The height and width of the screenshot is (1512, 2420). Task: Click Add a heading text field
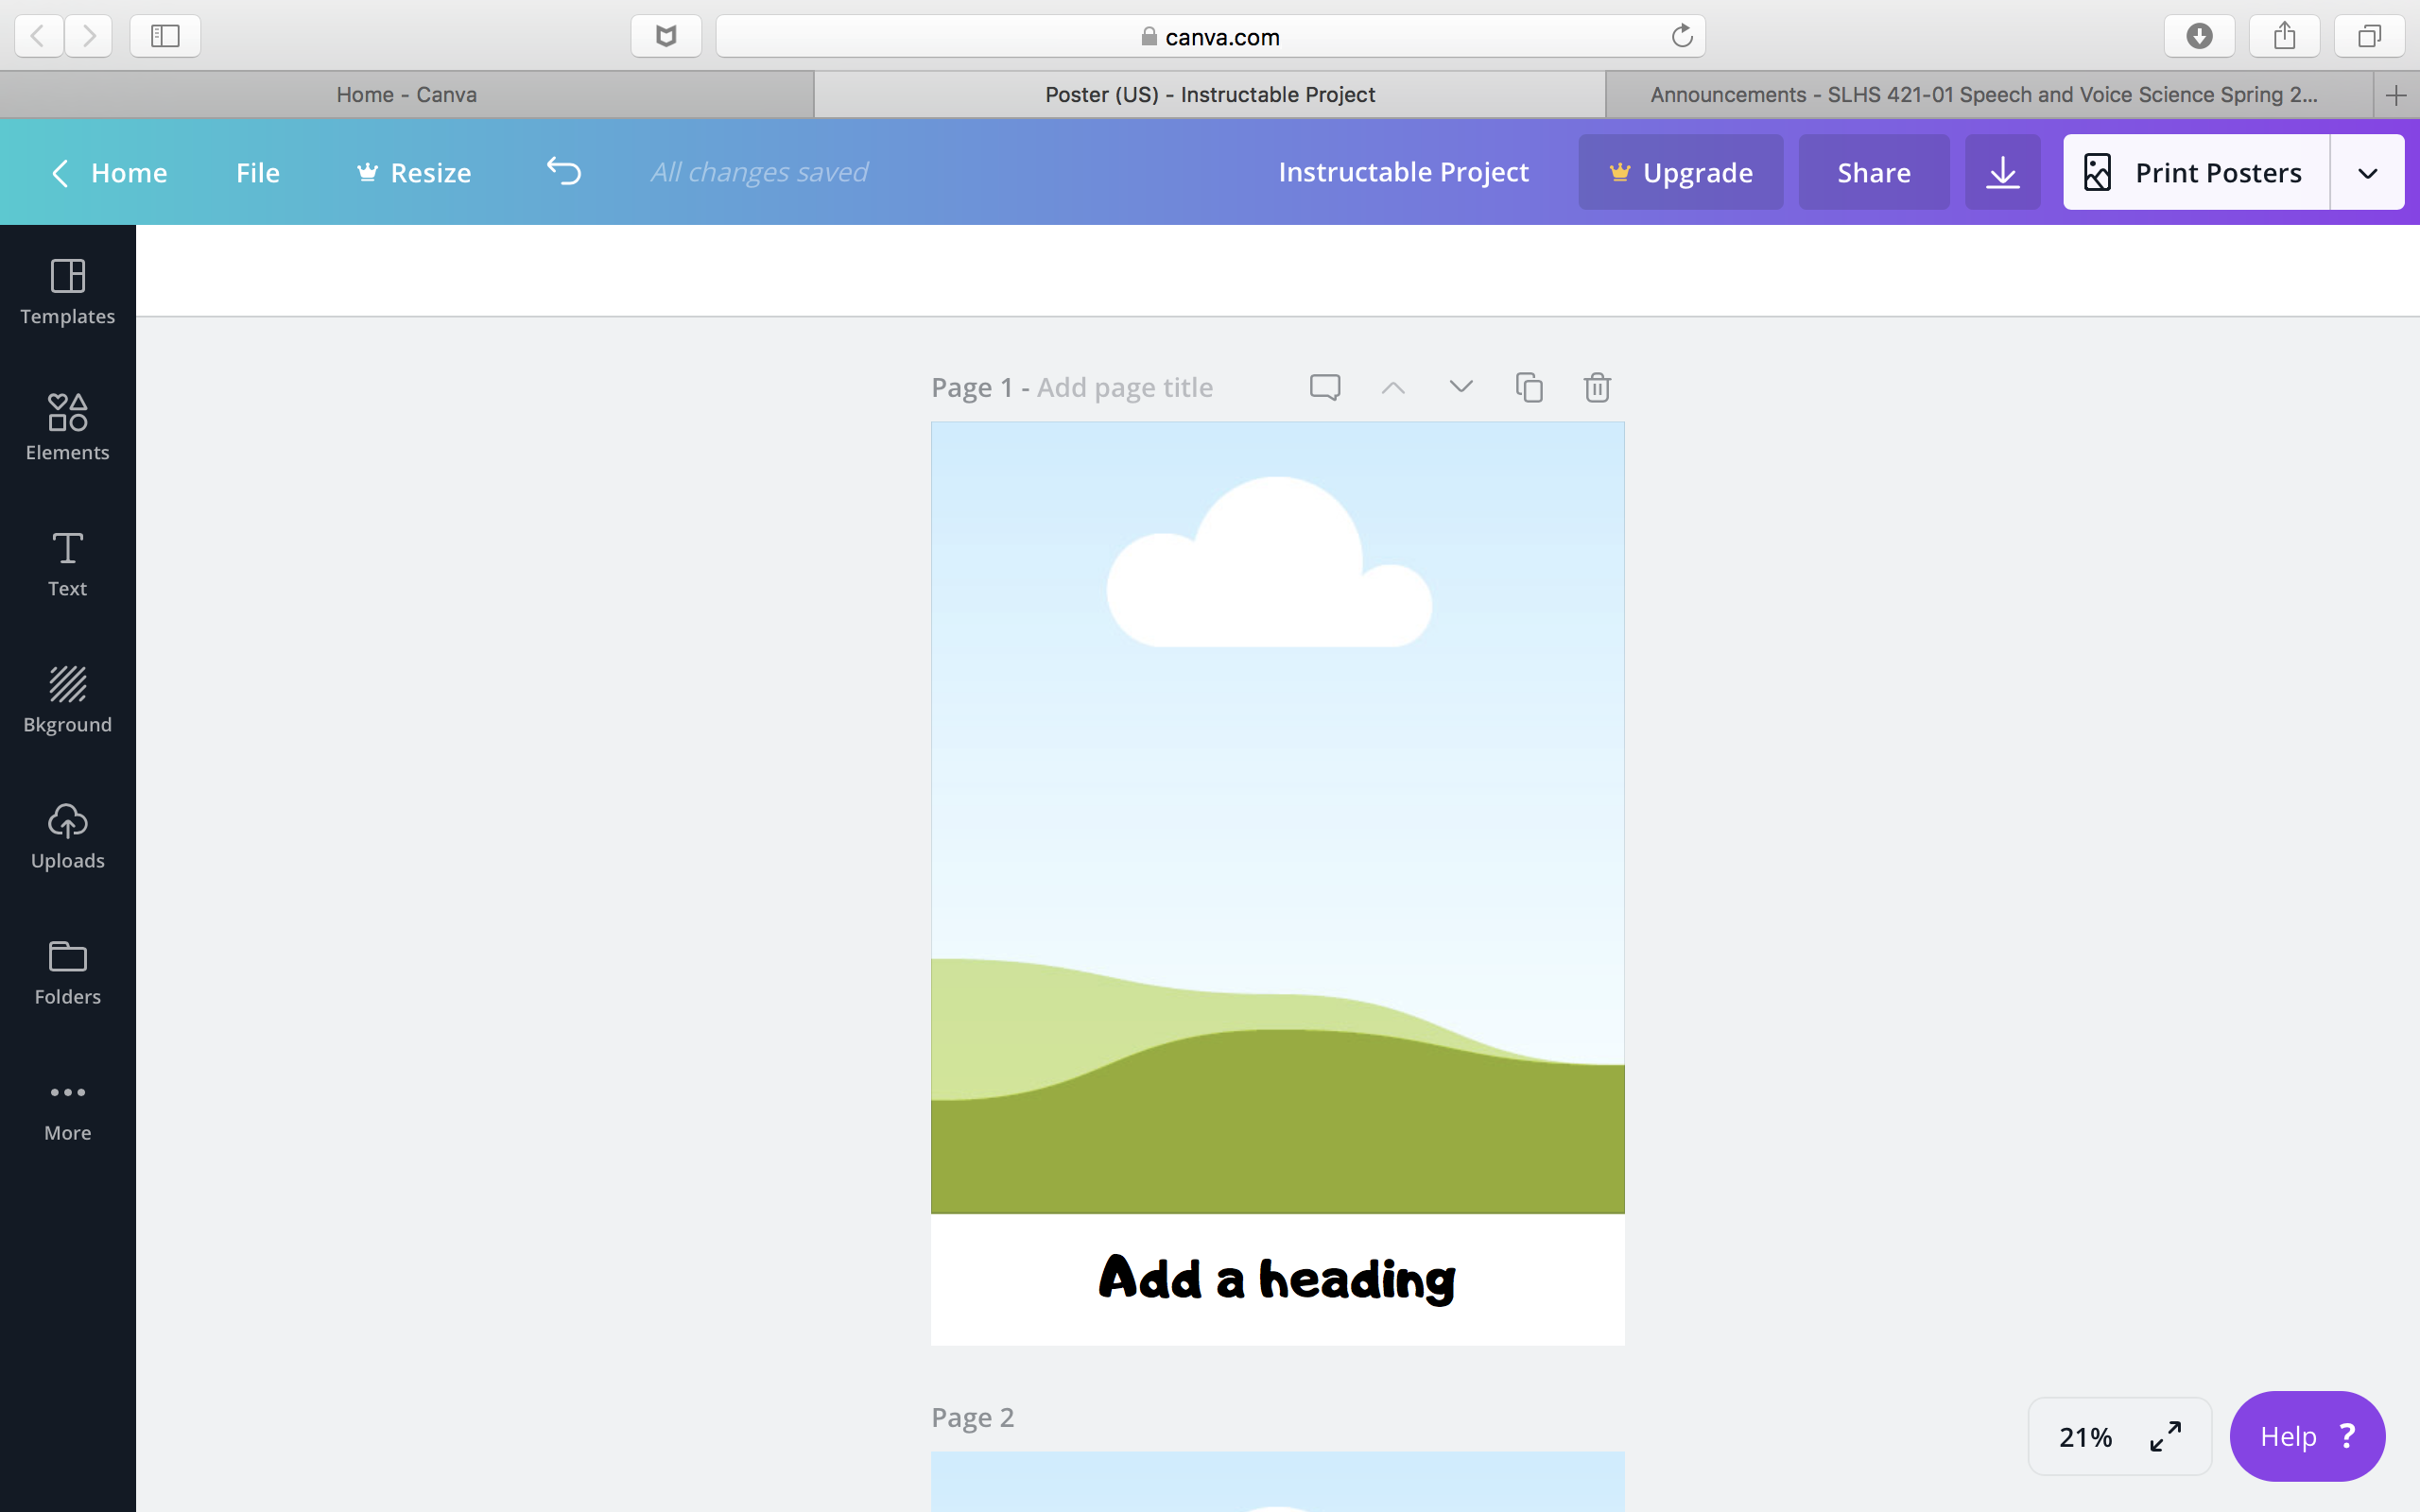tap(1275, 1277)
